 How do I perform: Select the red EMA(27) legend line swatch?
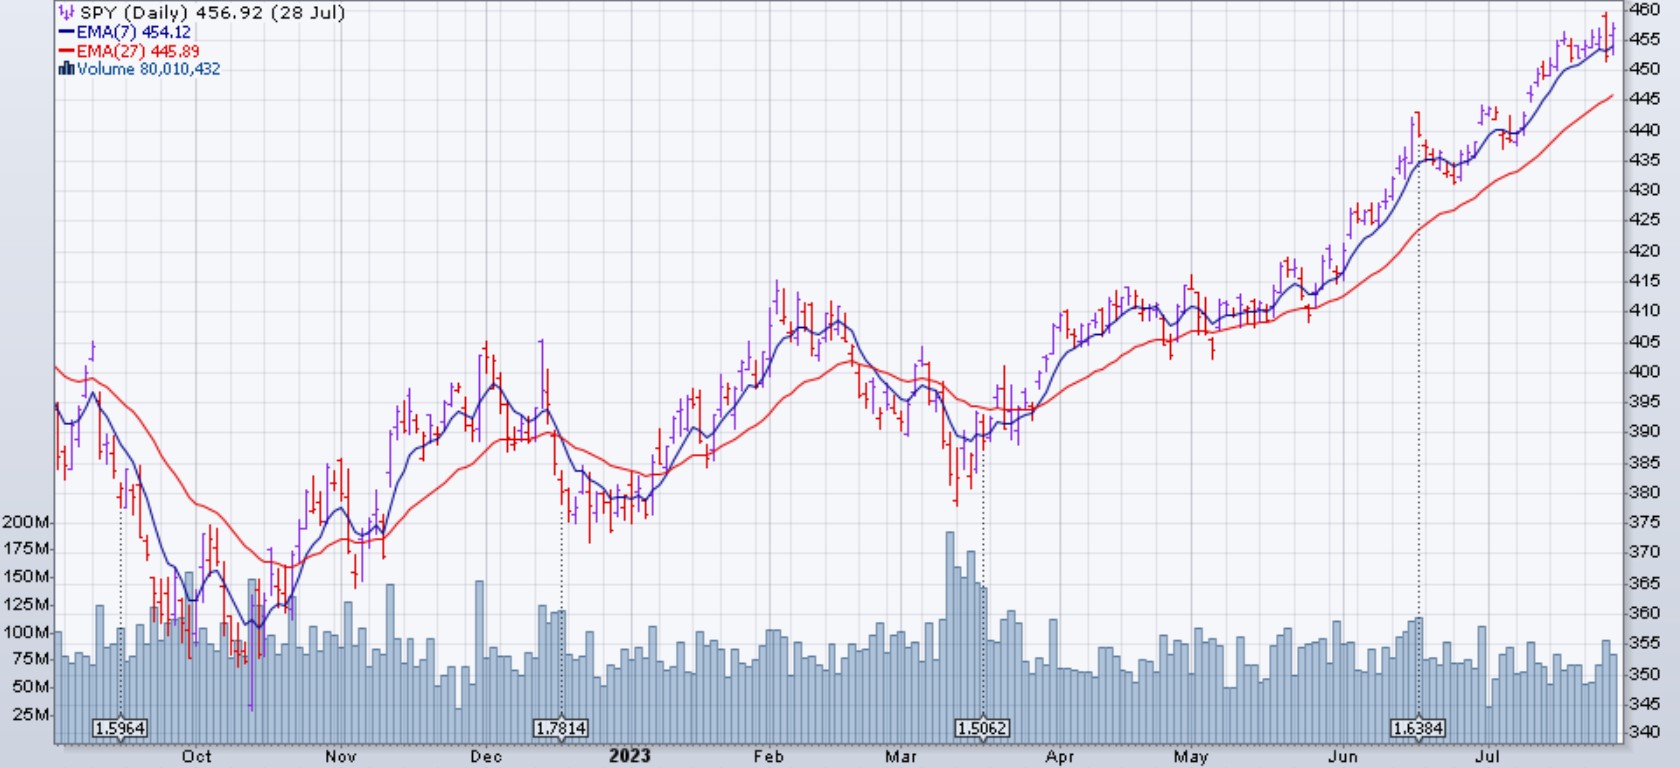point(66,51)
